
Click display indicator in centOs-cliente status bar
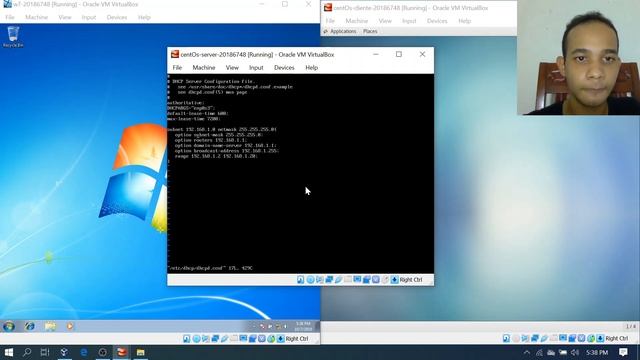(x=563, y=338)
